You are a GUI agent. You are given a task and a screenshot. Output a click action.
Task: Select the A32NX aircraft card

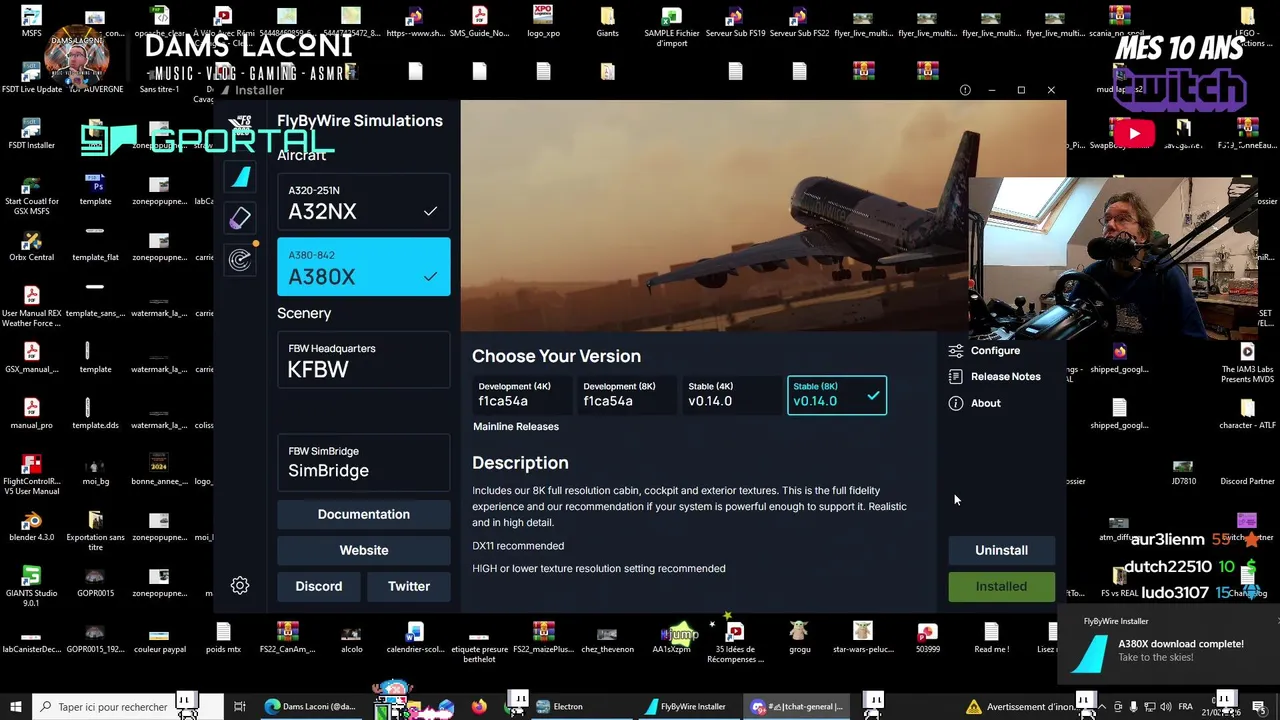364,203
